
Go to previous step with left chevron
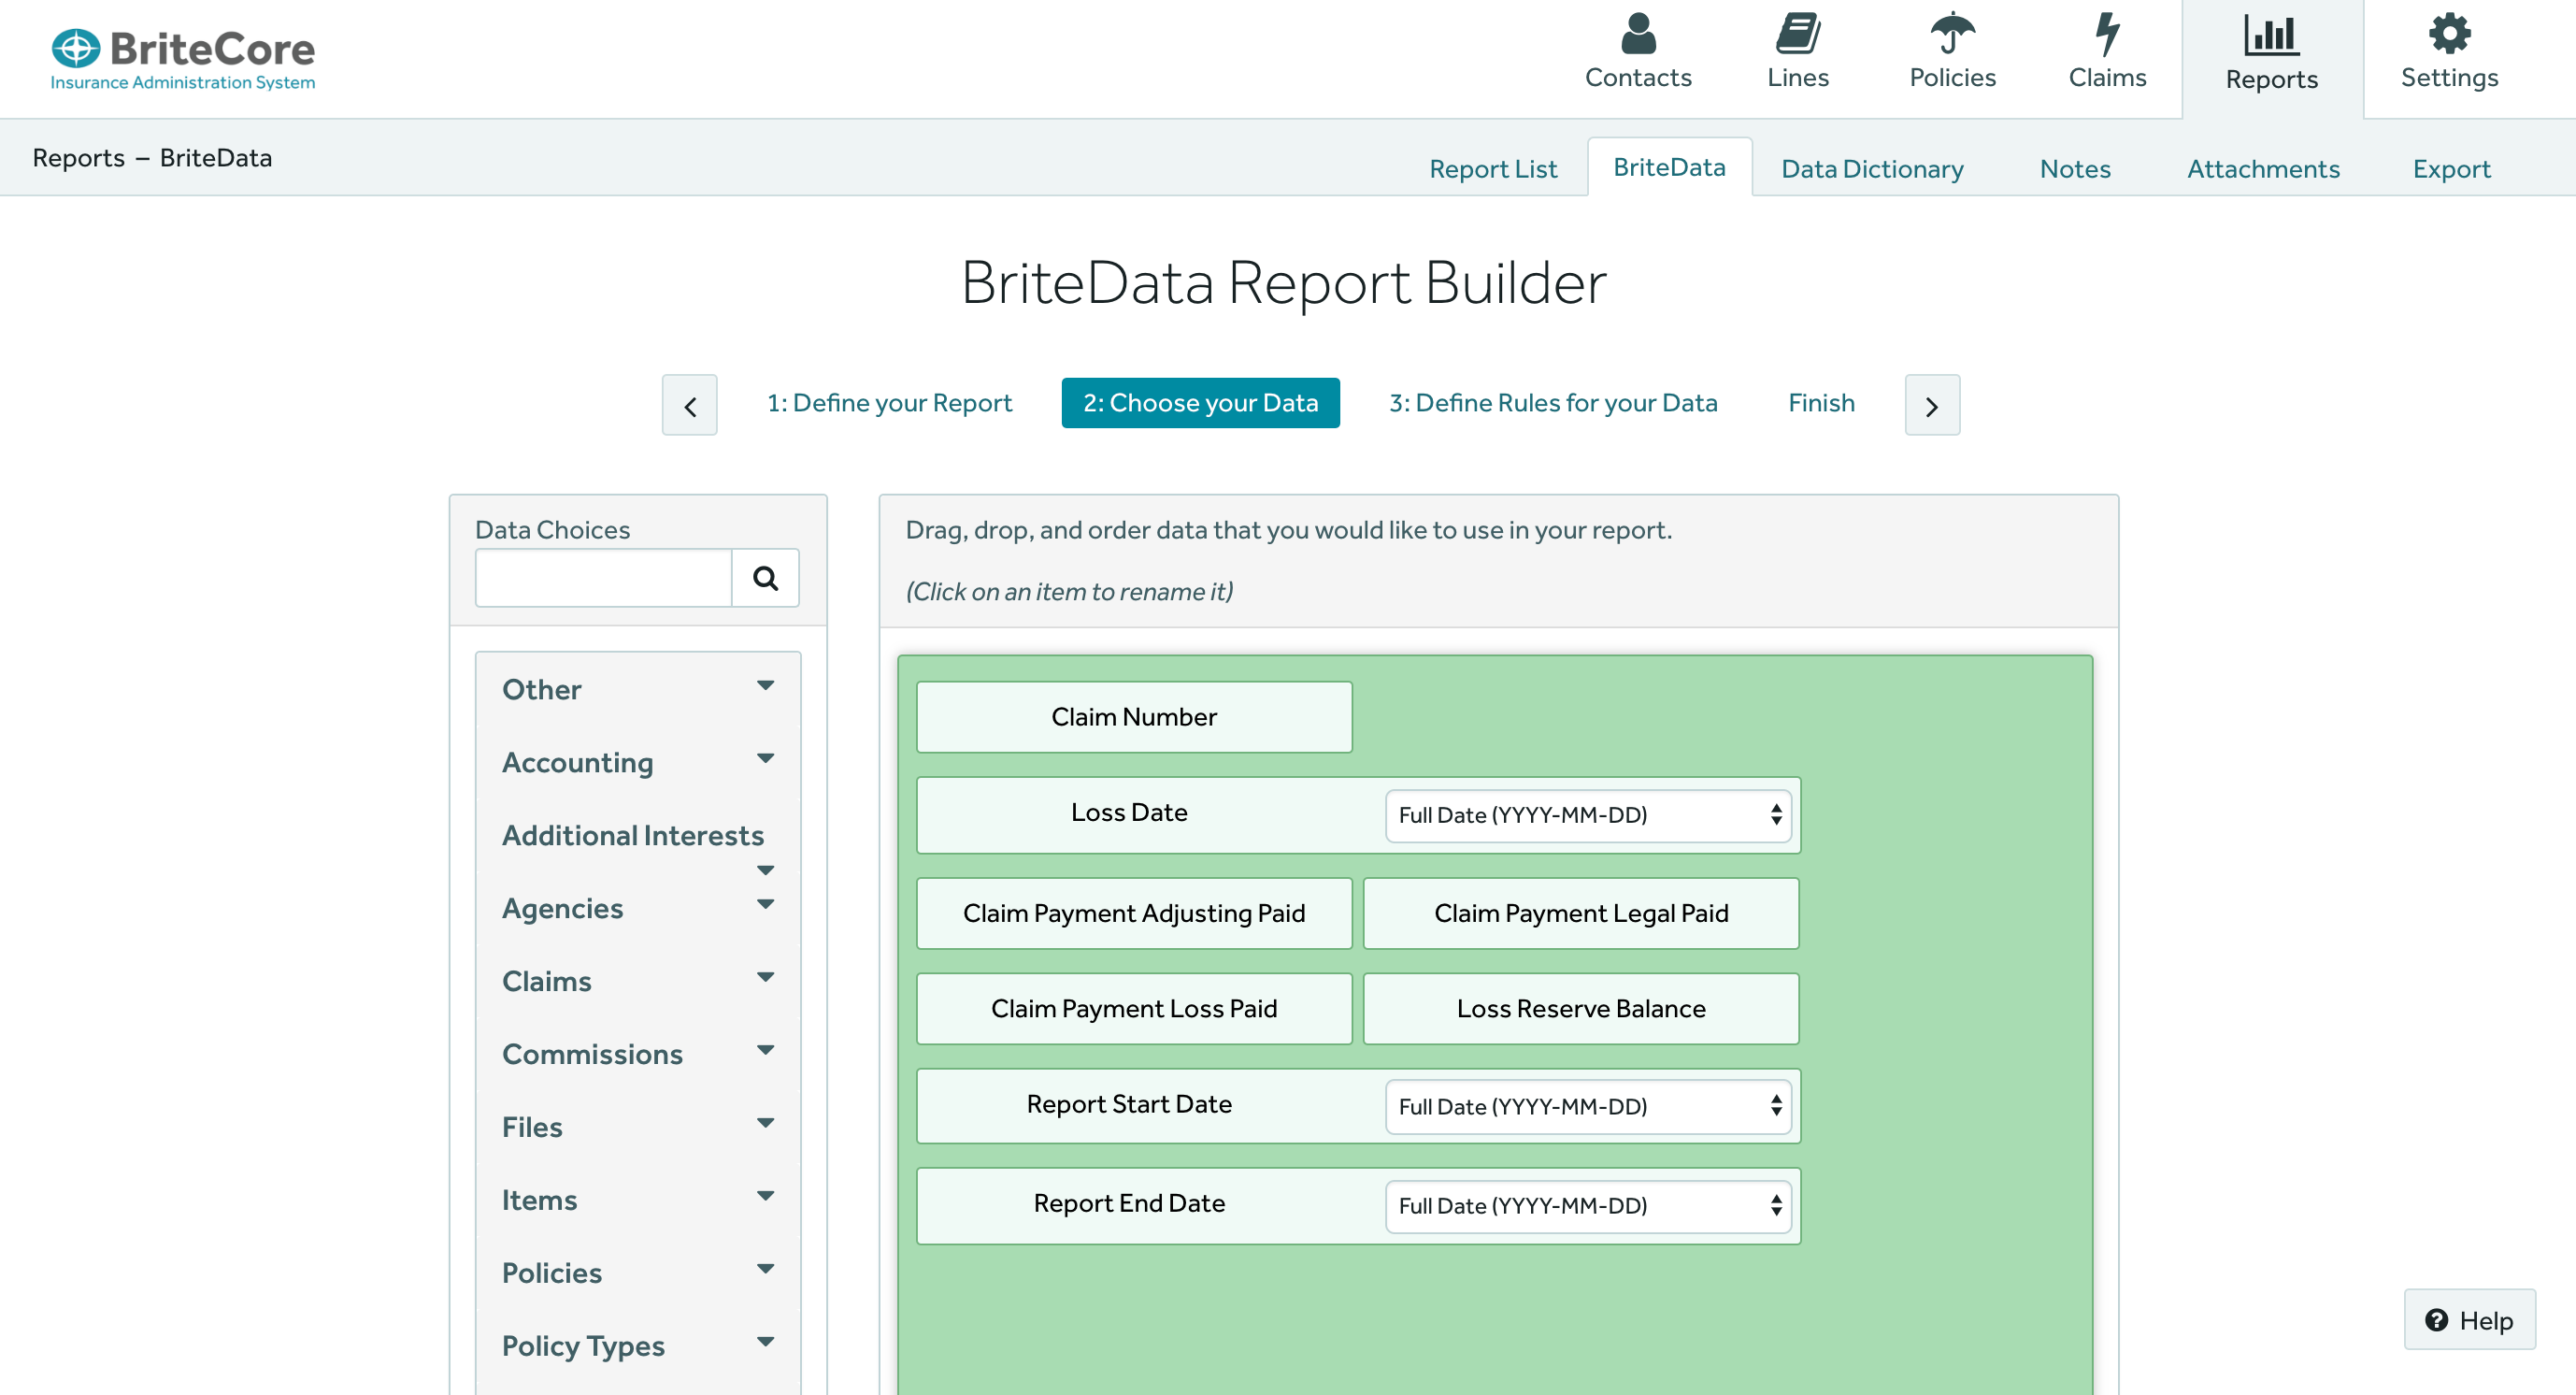point(690,406)
